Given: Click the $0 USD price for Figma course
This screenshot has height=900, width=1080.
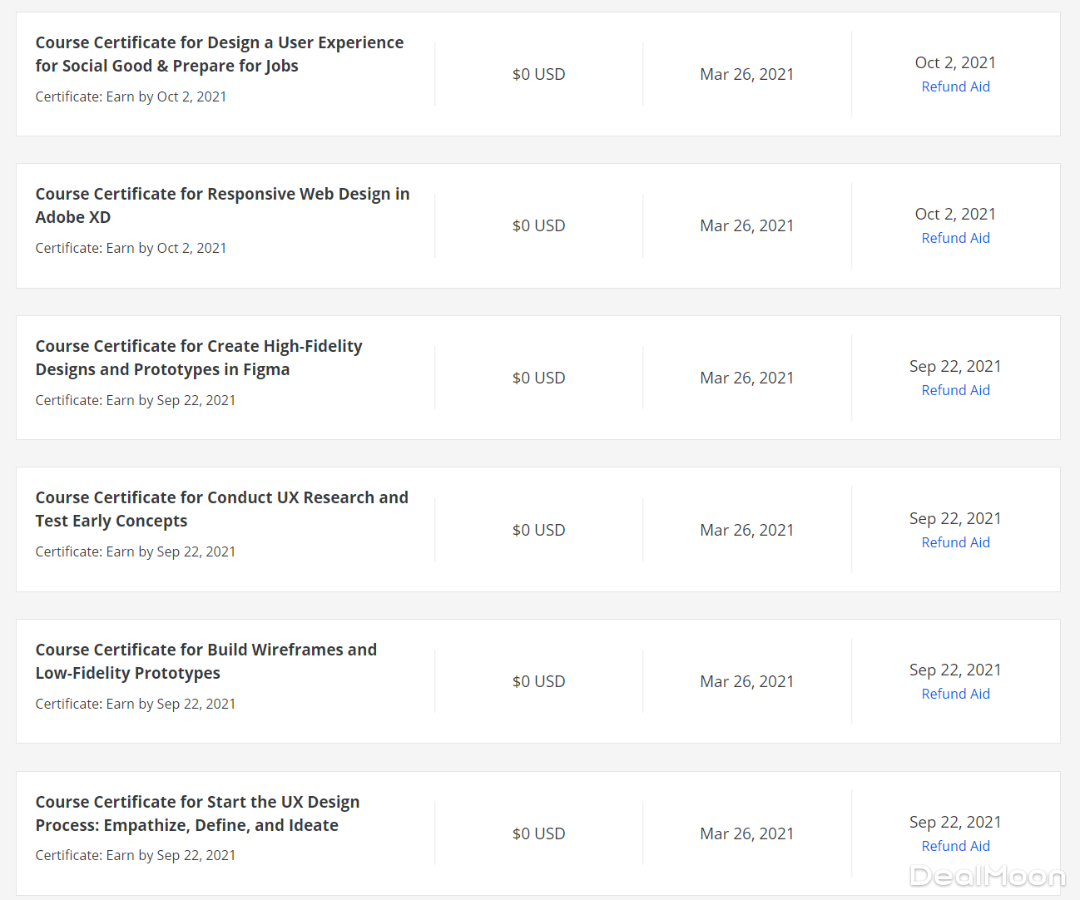Looking at the screenshot, I should 538,378.
